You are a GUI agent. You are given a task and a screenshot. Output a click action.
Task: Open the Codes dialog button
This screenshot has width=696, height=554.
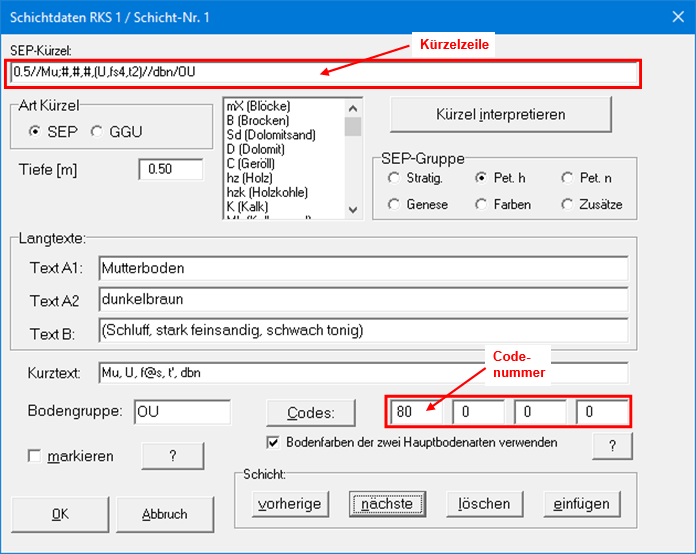click(x=311, y=412)
